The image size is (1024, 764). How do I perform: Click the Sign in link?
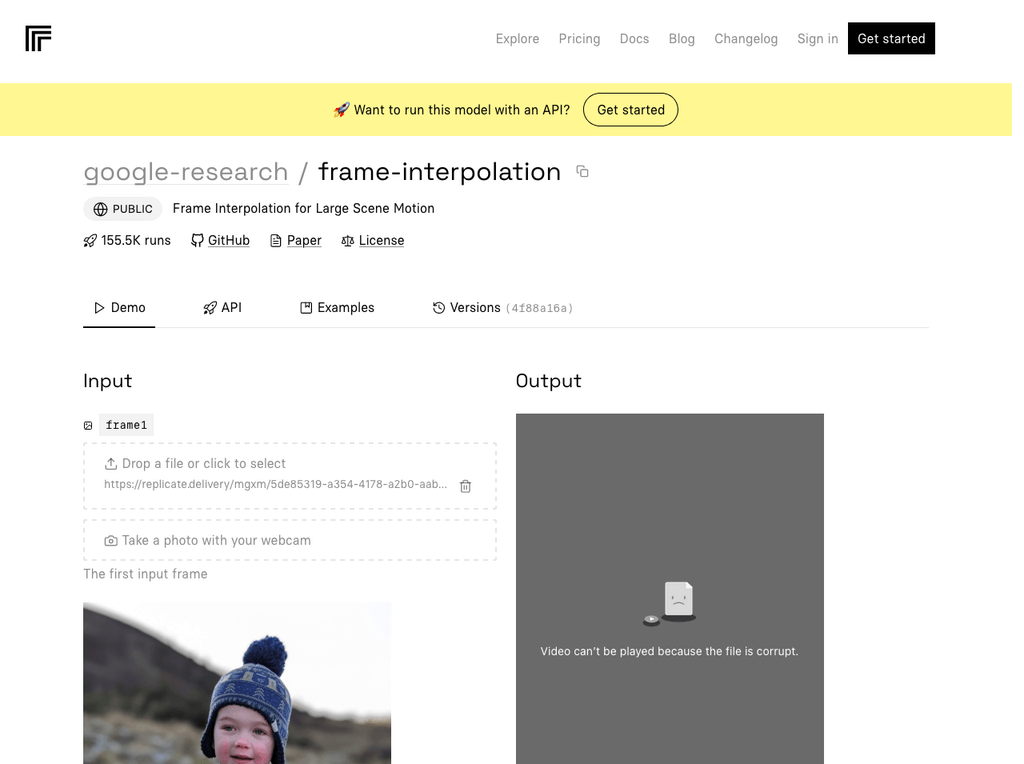coord(818,39)
